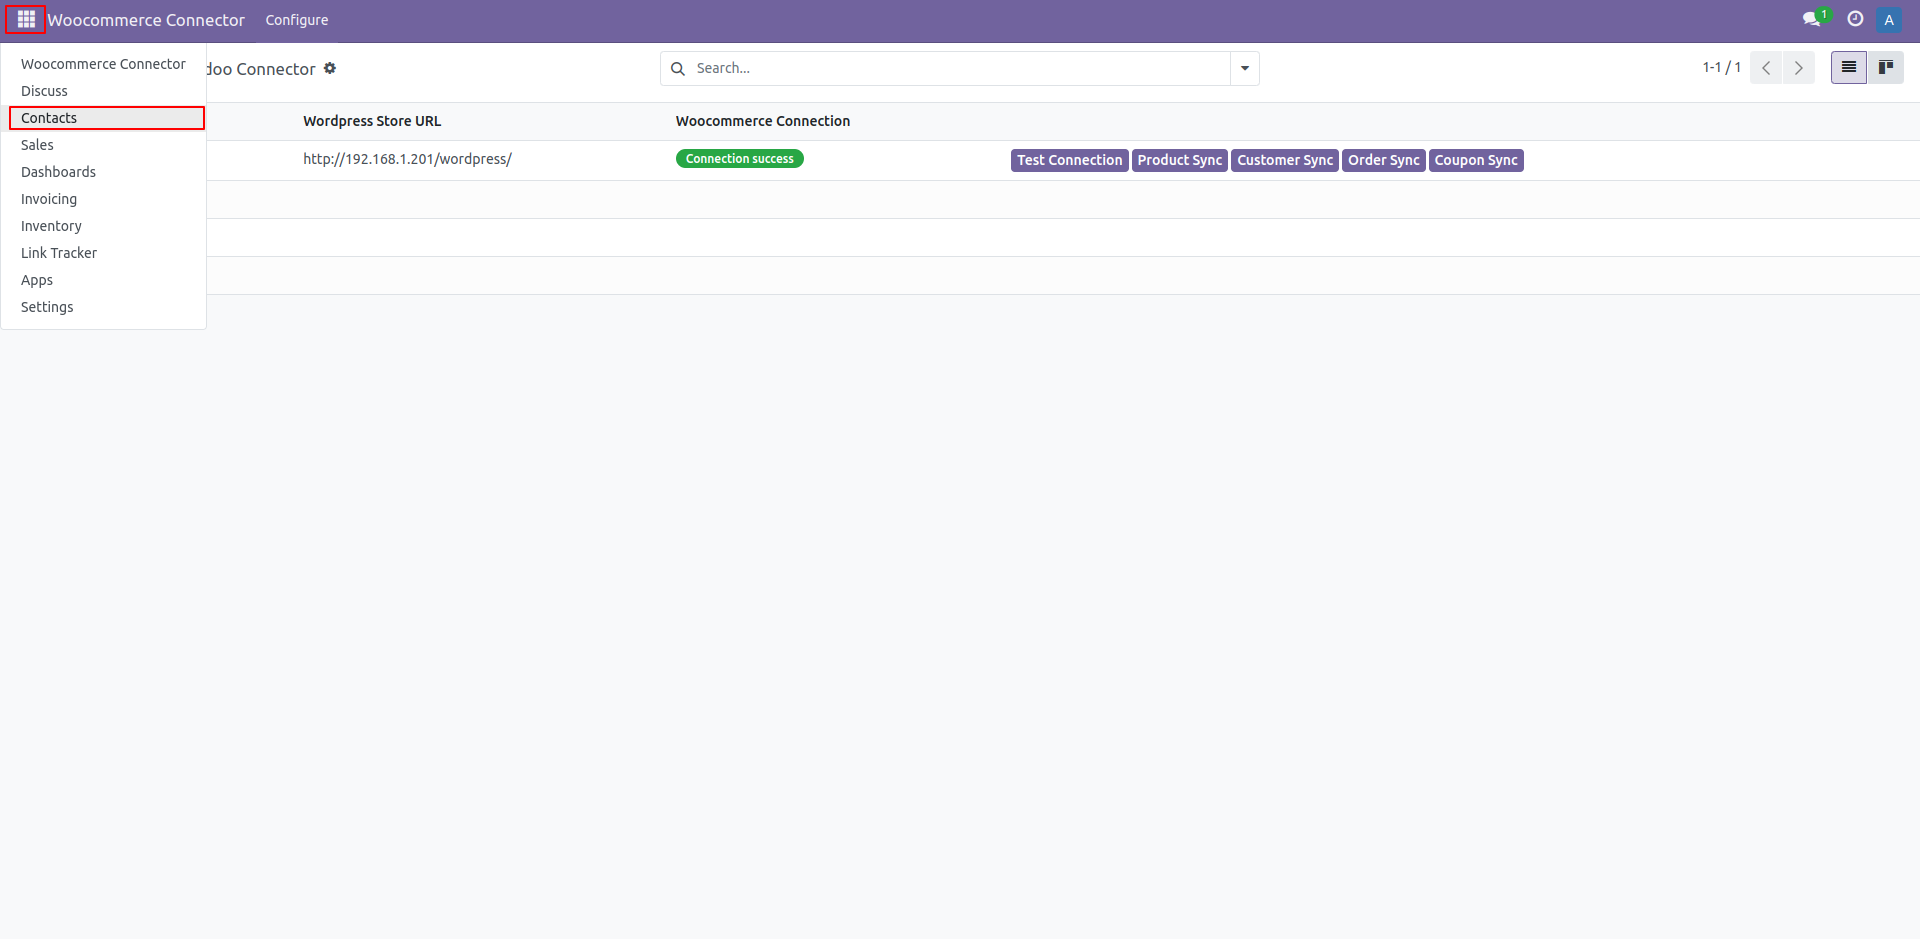1920x939 pixels.
Task: Select Contacts from the apps menu
Action: coord(49,118)
